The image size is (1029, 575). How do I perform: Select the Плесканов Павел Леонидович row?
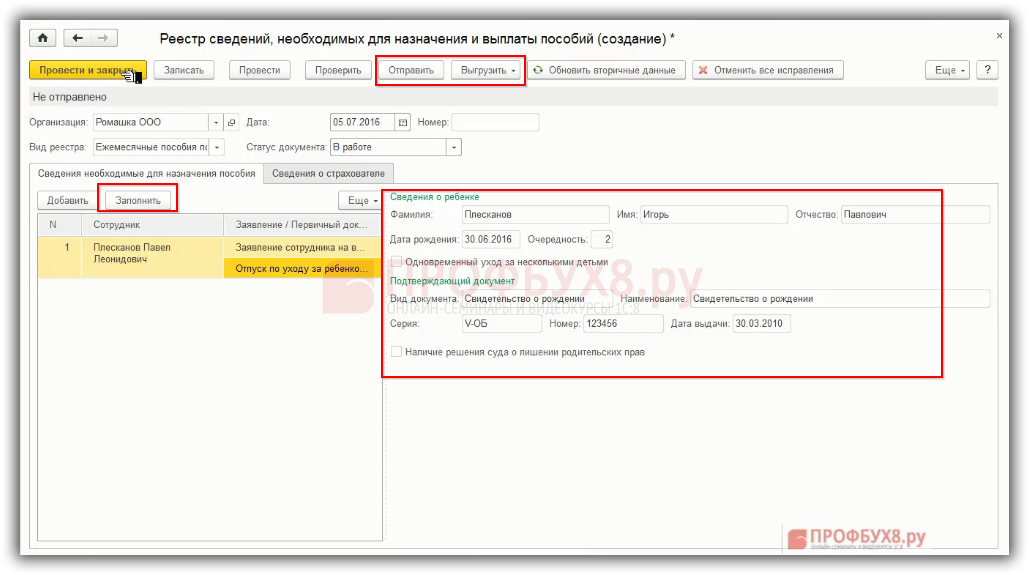tap(131, 253)
